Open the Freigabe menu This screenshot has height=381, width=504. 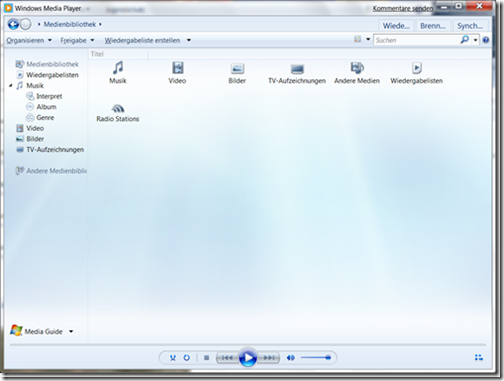point(77,40)
